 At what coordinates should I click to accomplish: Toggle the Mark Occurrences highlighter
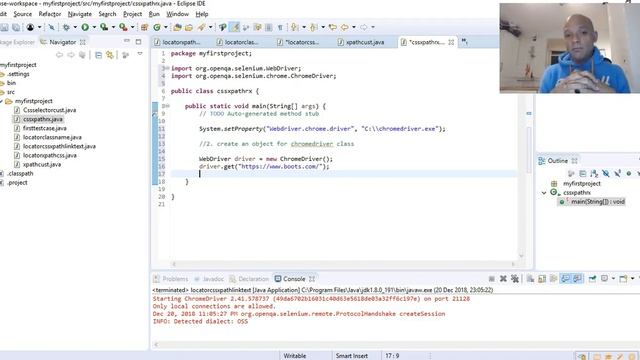234,27
